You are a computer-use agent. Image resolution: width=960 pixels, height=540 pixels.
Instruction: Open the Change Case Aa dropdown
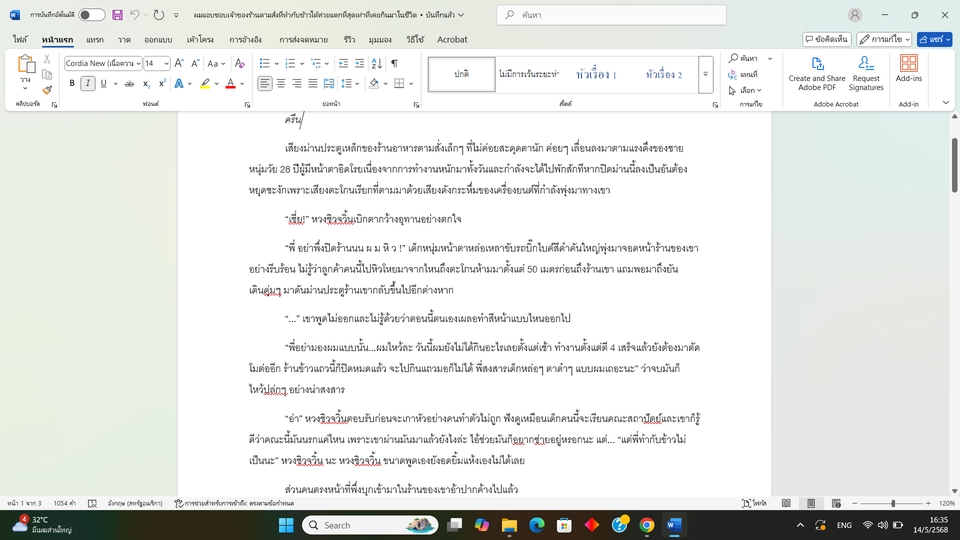click(216, 63)
